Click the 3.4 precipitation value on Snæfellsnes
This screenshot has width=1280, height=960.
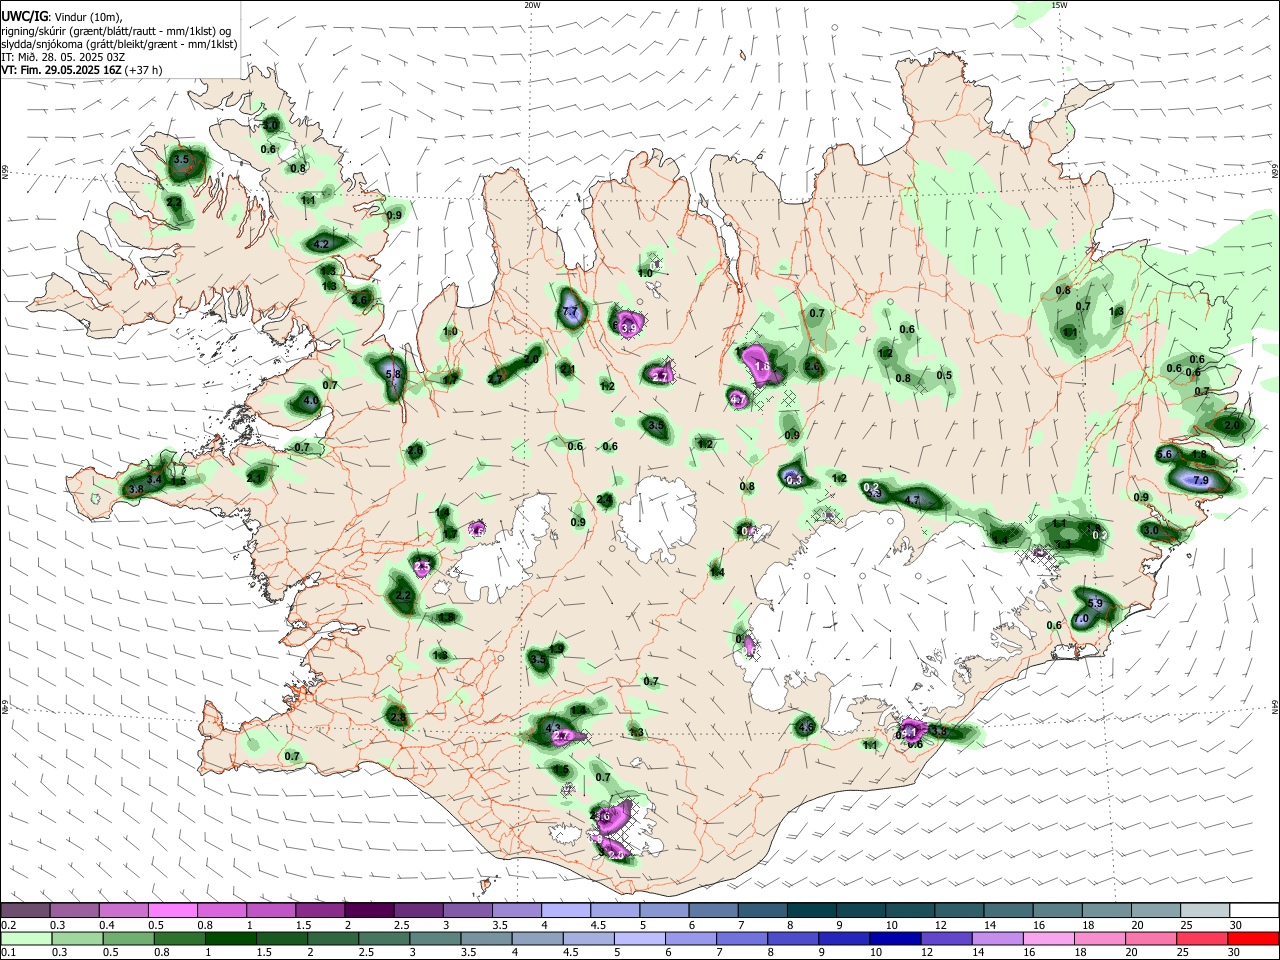pos(155,480)
